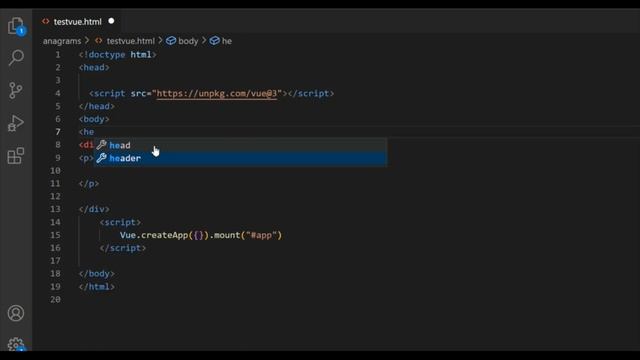The height and width of the screenshot is (360, 640).
Task: Click the <script> tag on line 14
Action: pos(120,222)
